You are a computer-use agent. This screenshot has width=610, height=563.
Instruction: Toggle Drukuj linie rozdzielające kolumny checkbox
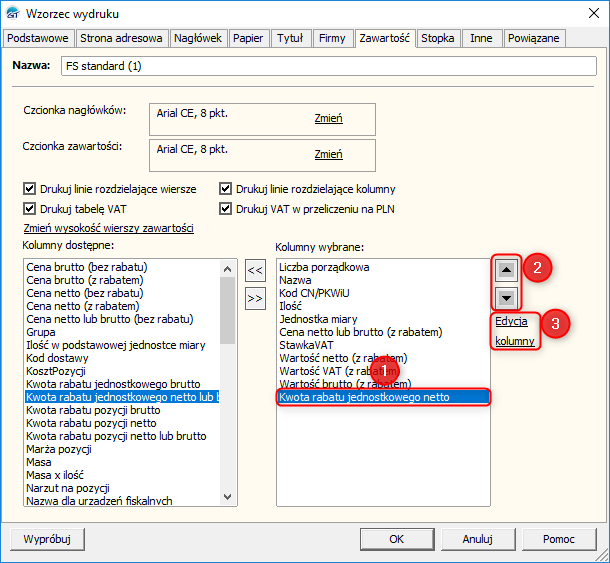225,189
